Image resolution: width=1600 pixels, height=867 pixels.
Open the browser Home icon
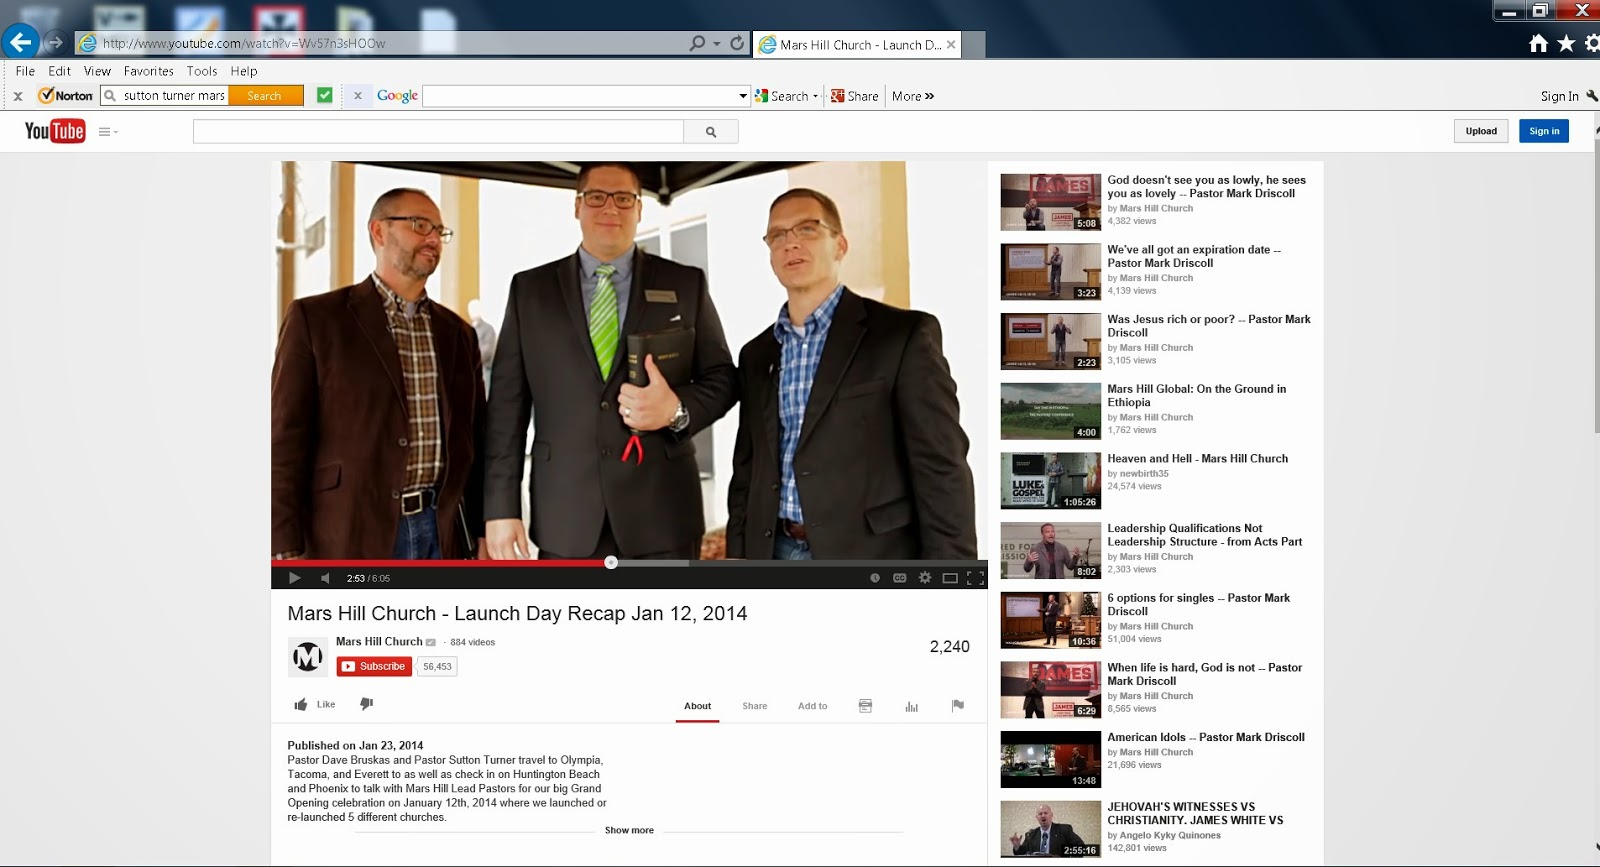click(1539, 43)
